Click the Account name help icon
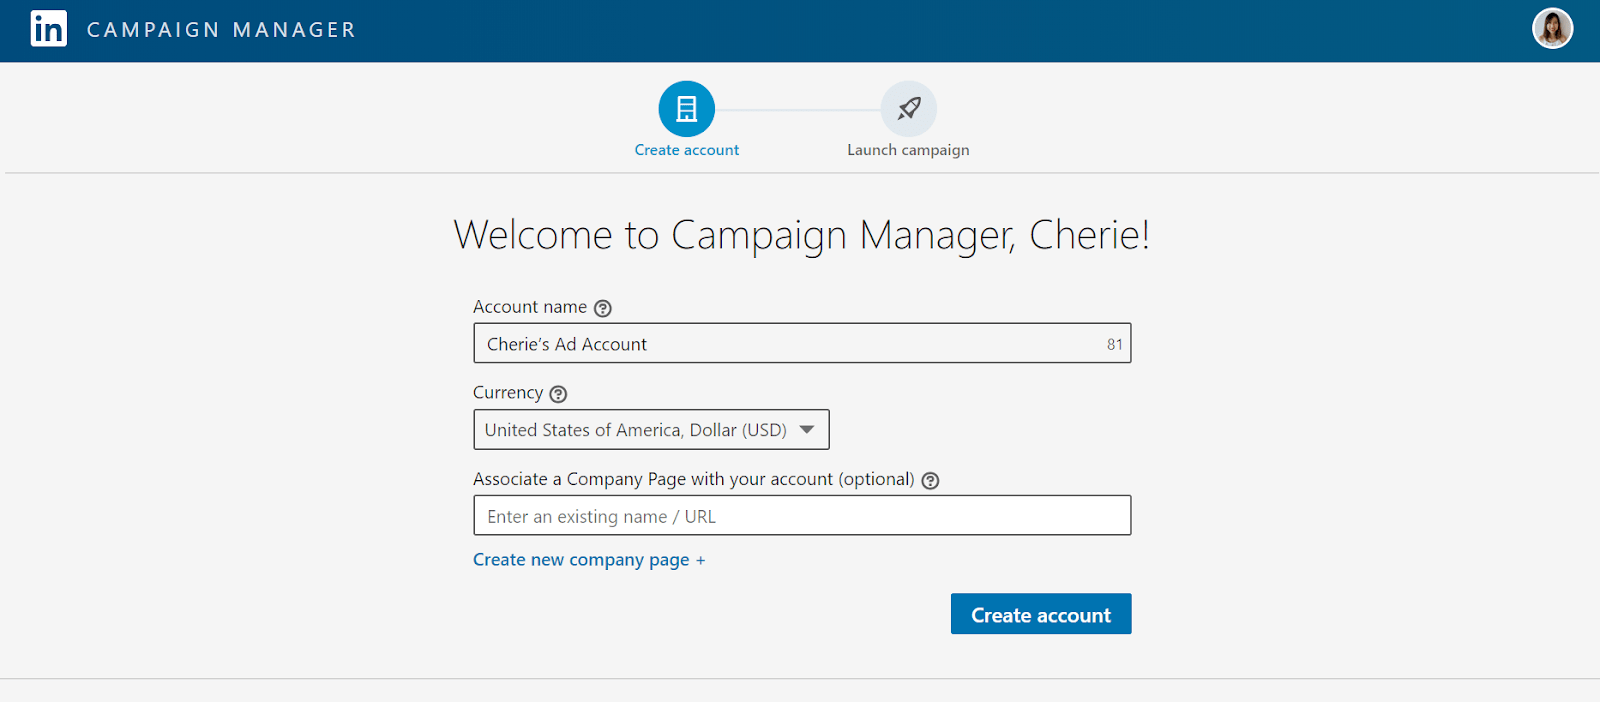 pos(603,308)
